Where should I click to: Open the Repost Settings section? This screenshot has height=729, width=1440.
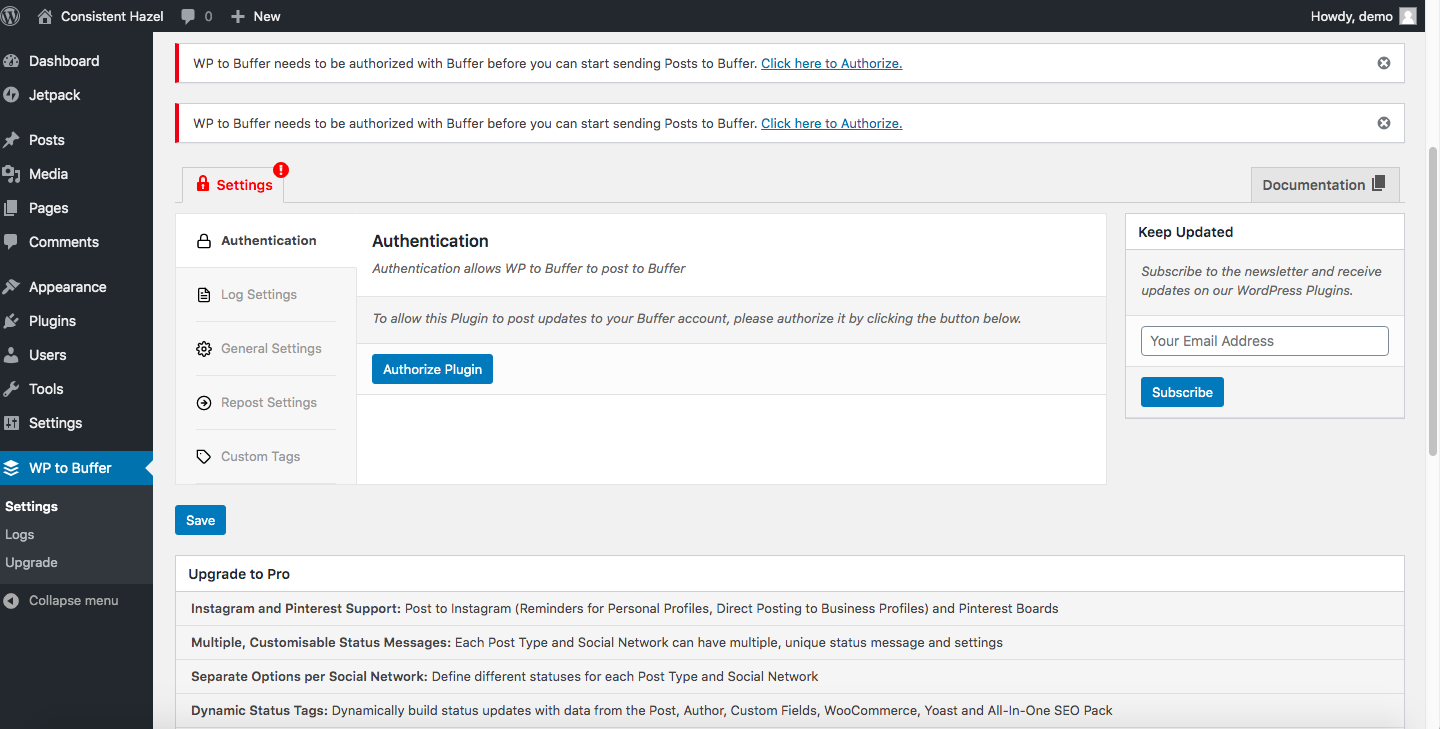pyautogui.click(x=266, y=403)
